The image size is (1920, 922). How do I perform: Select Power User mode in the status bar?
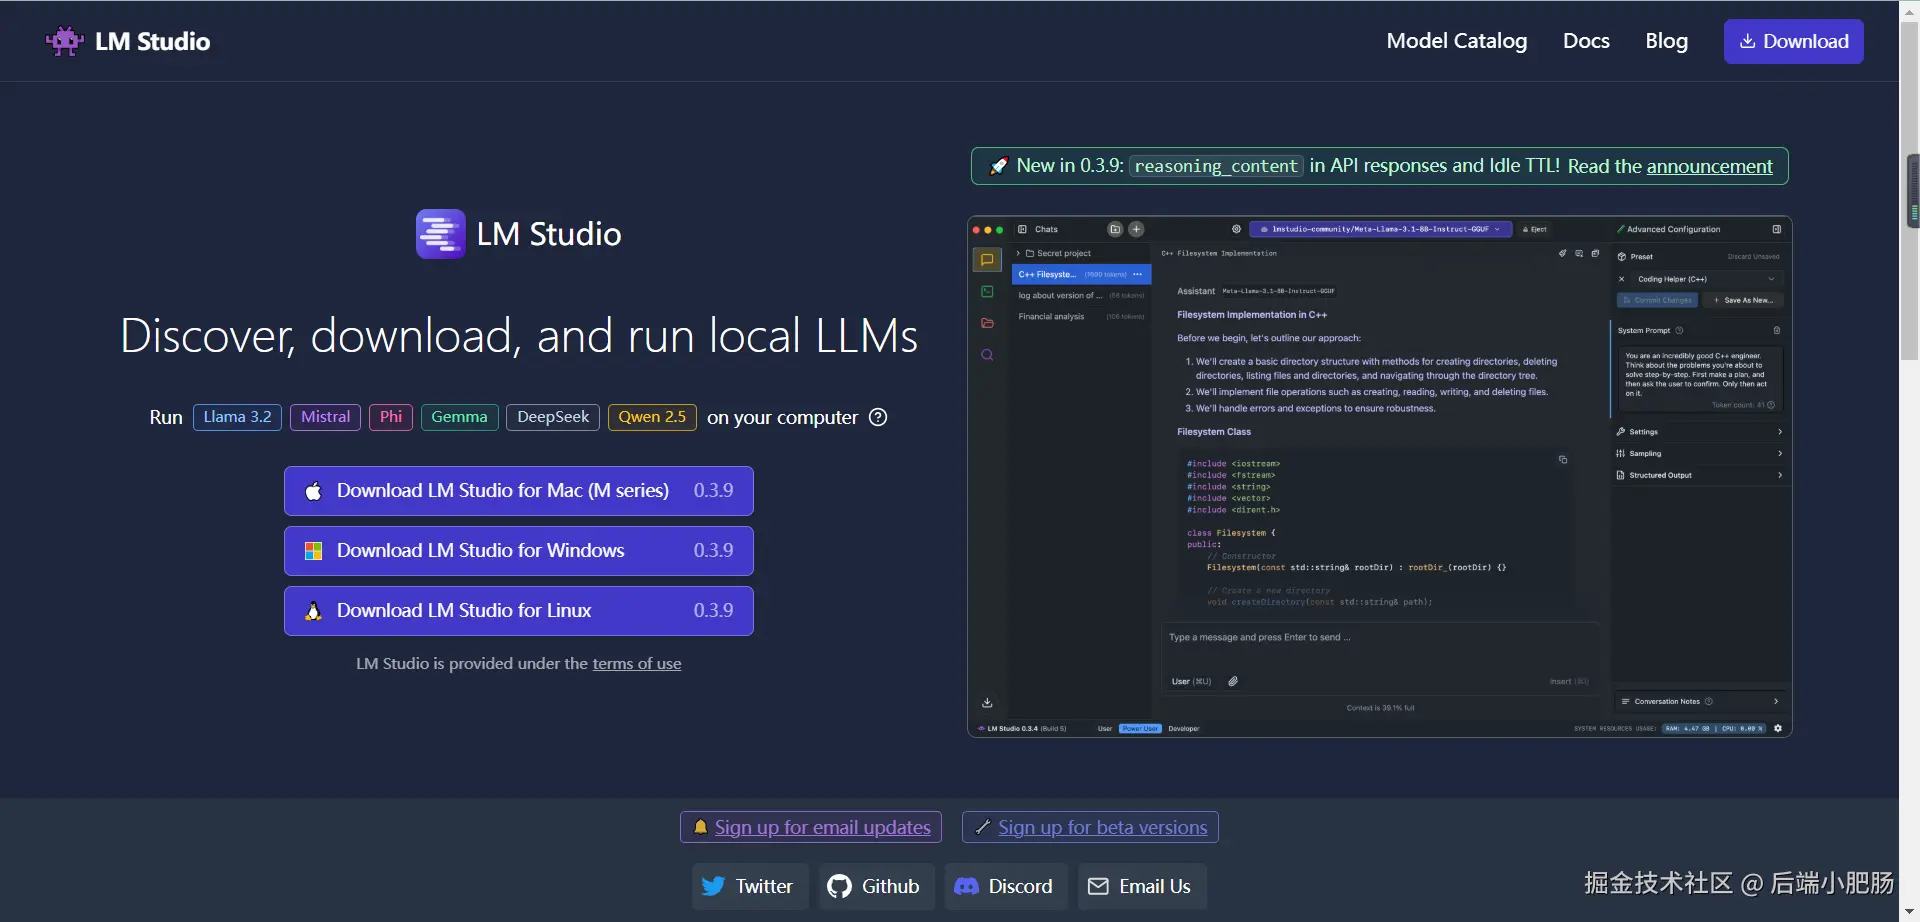[x=1140, y=728]
